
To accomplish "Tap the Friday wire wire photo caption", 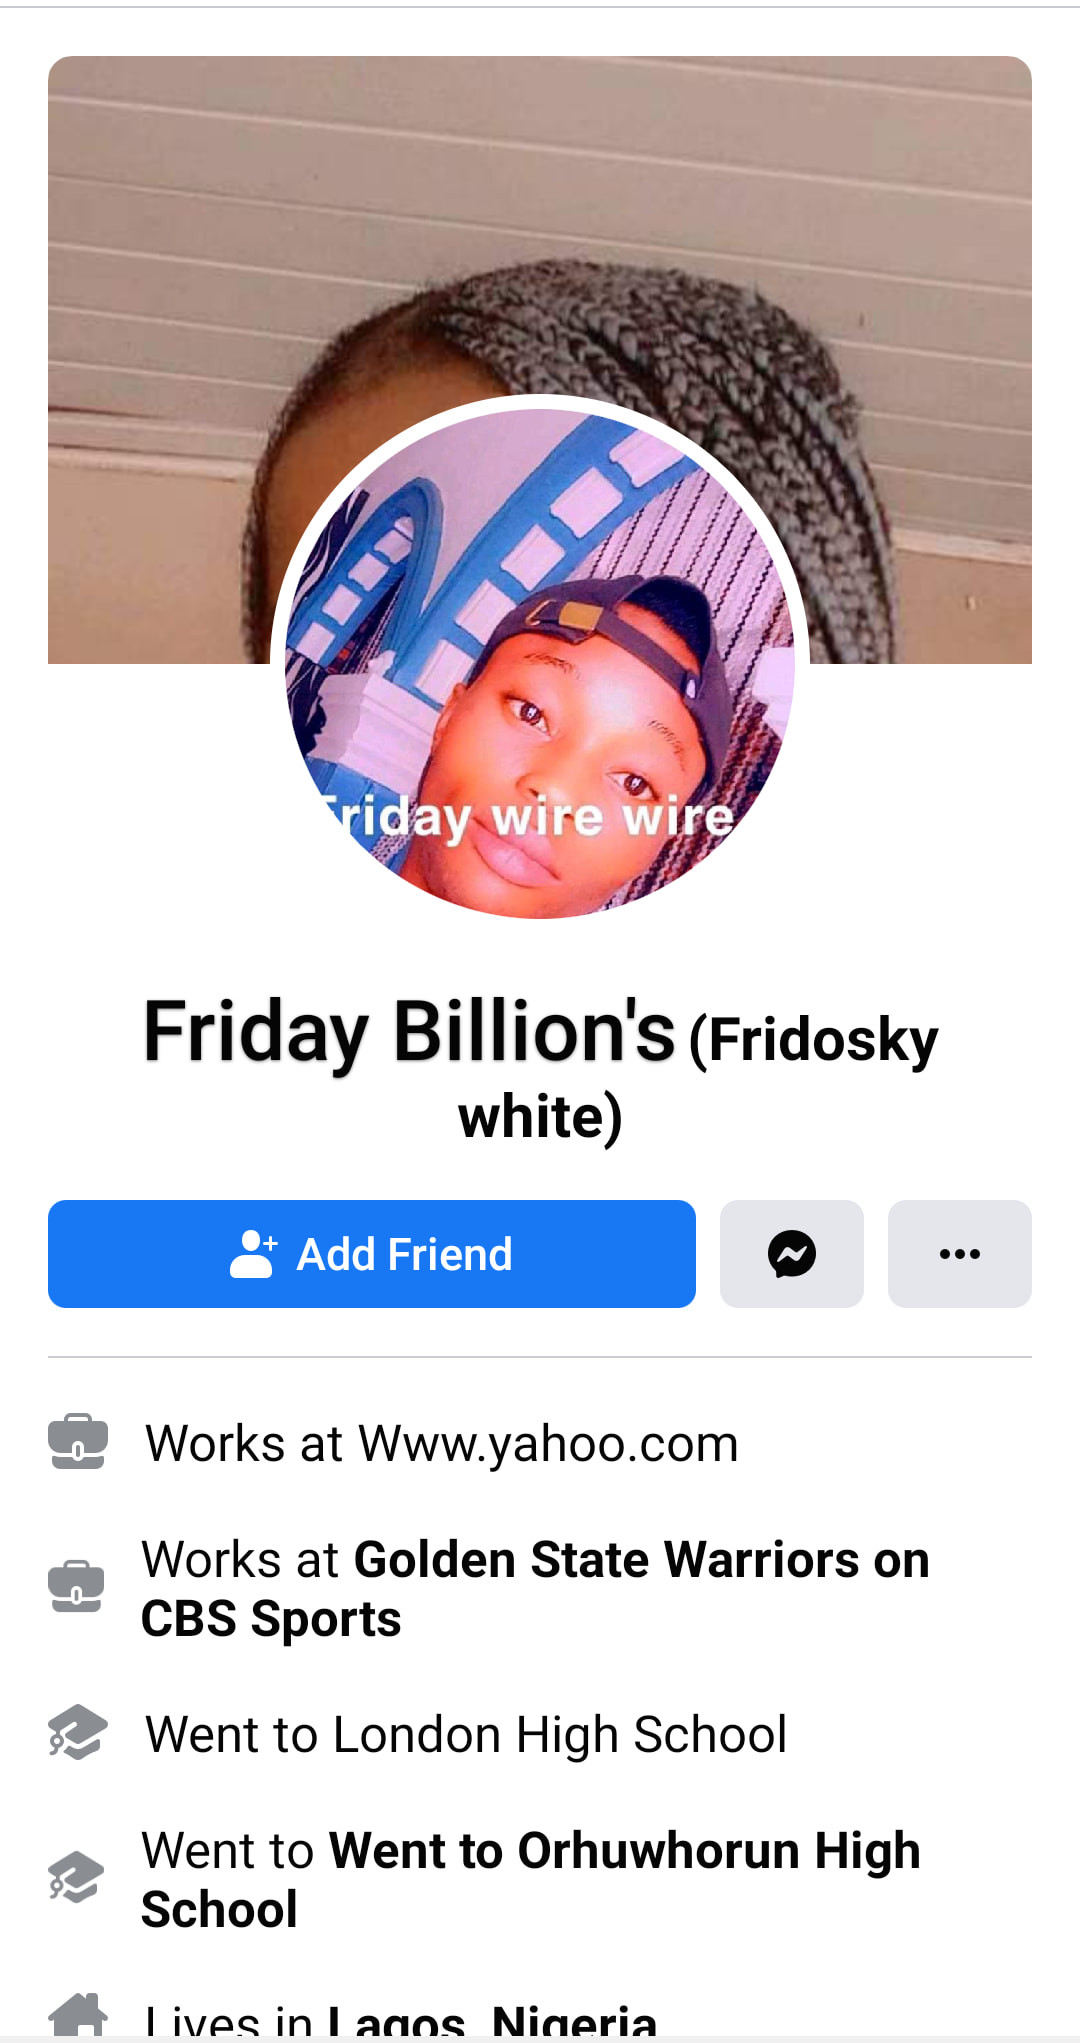I will point(528,818).
